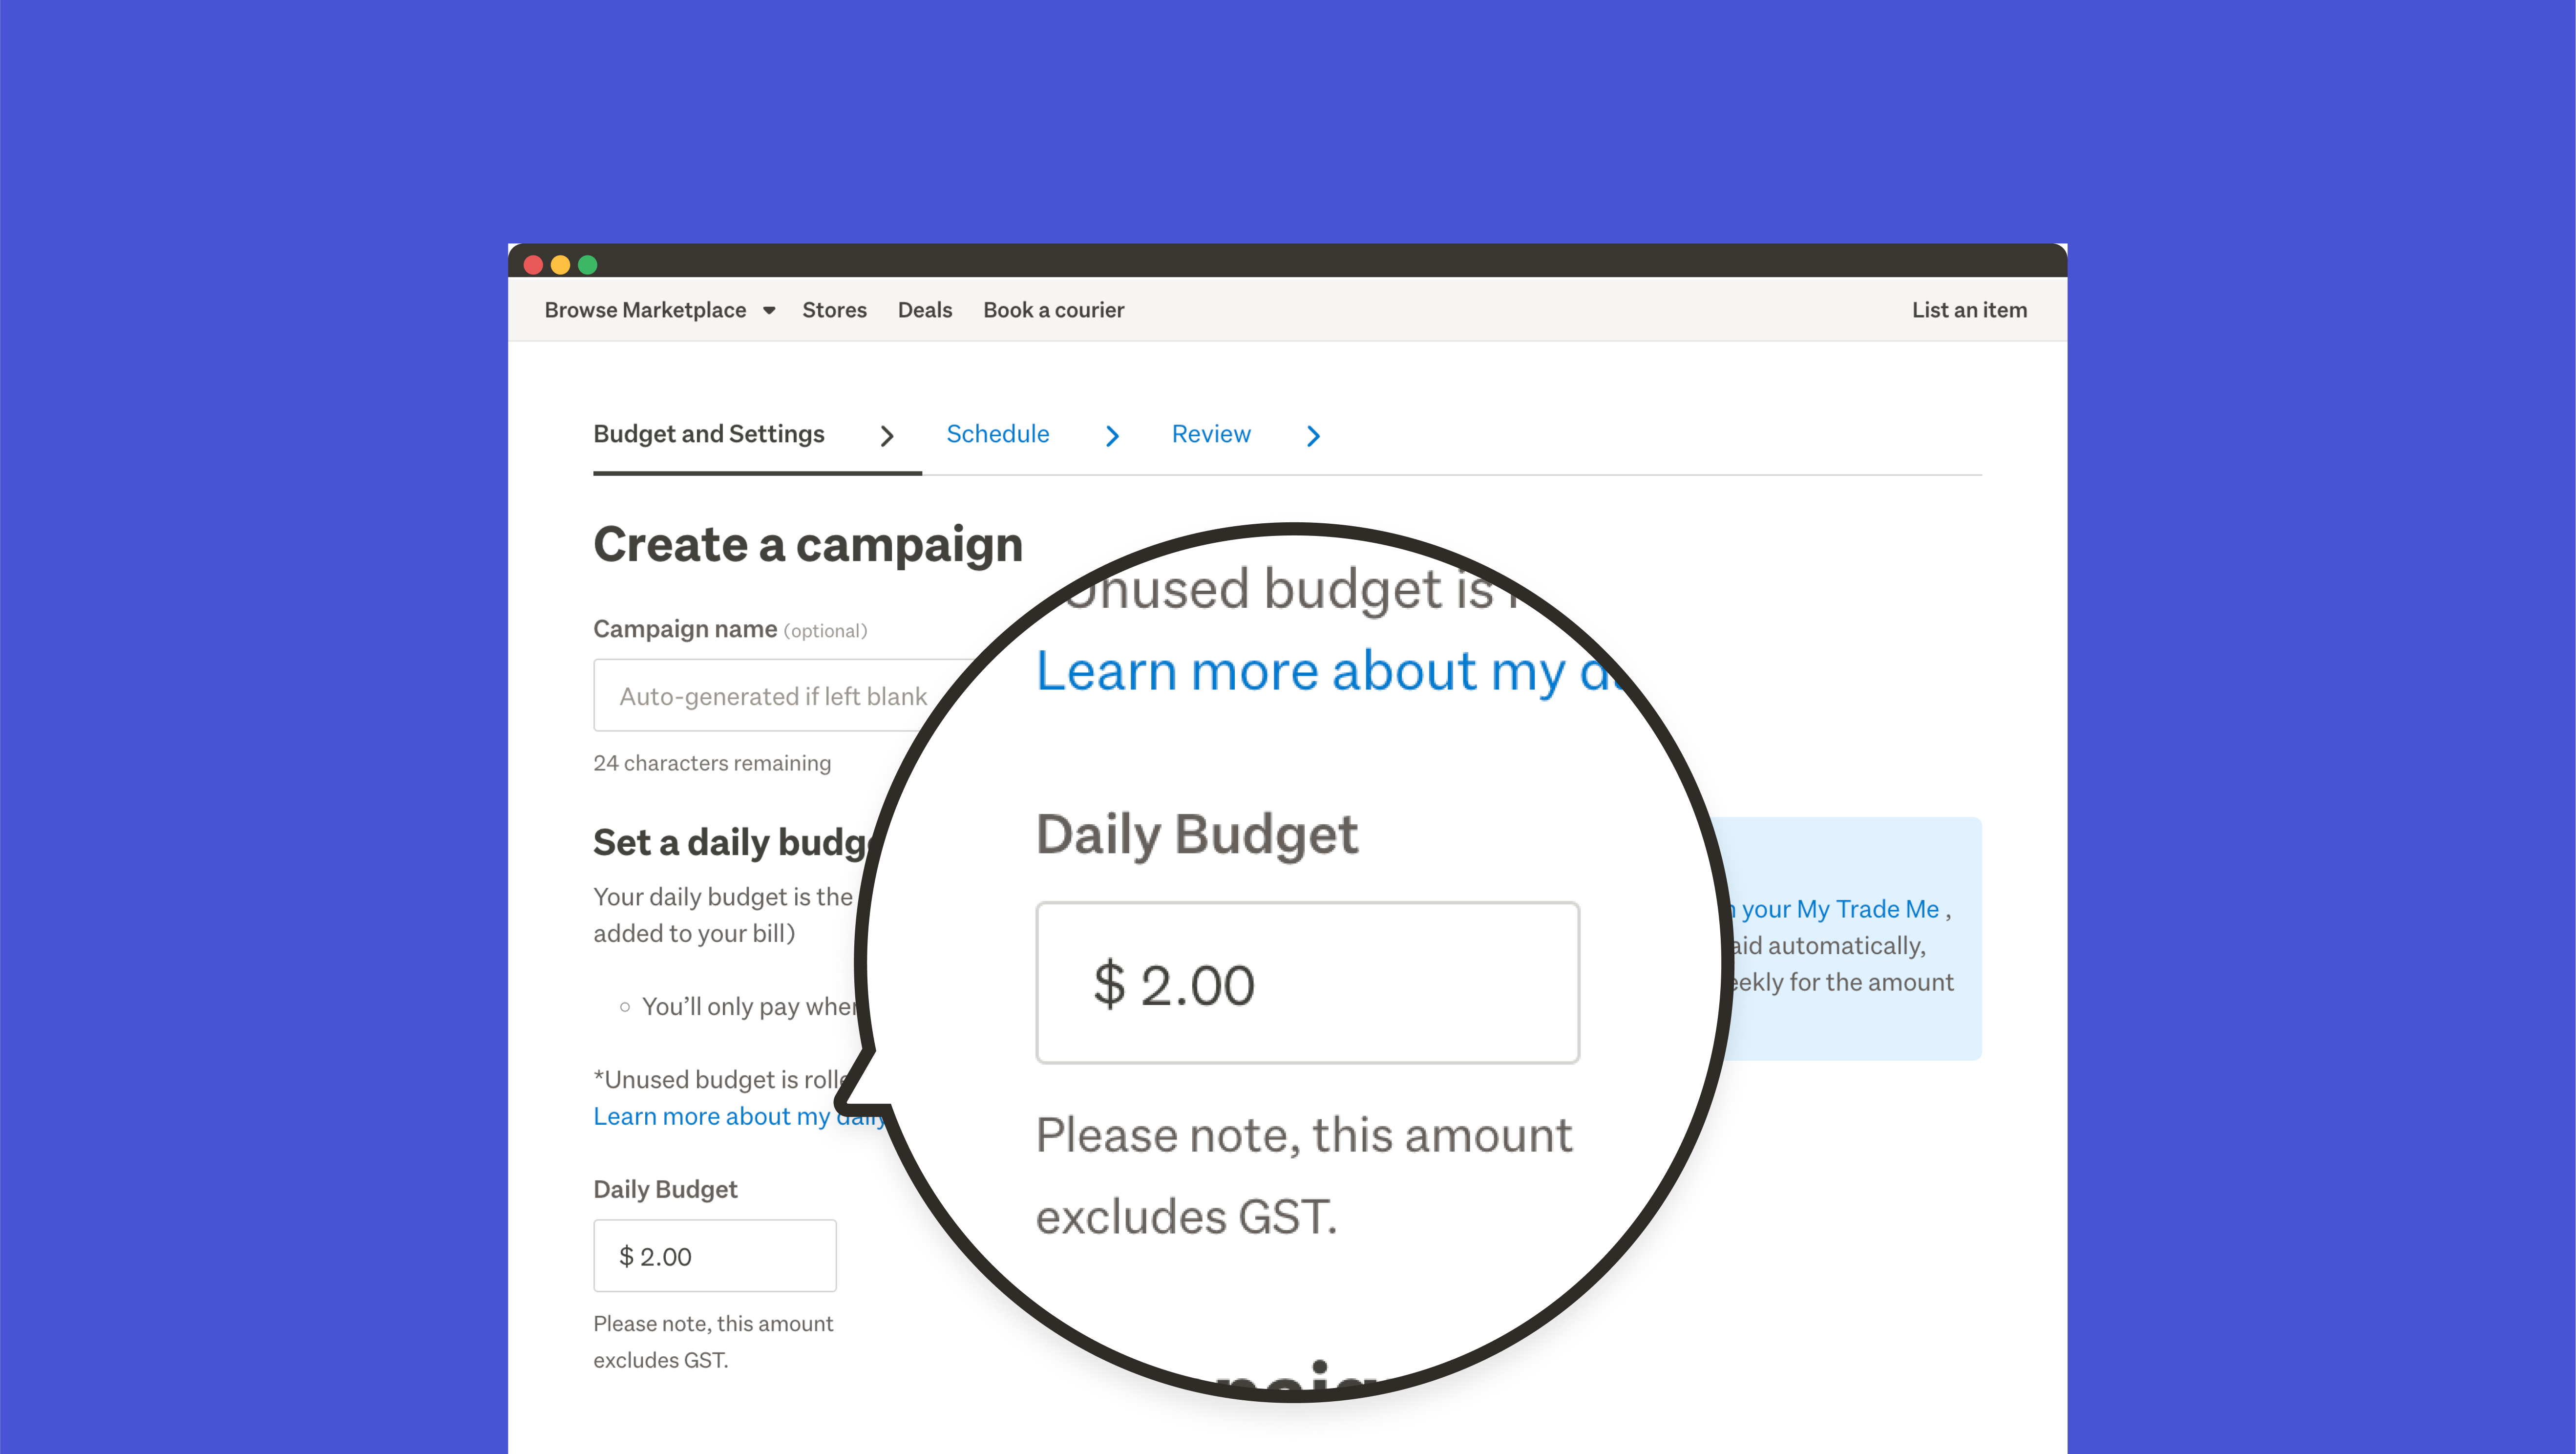Select the Budget and Settings tab
The image size is (2576, 1454).
(x=708, y=434)
